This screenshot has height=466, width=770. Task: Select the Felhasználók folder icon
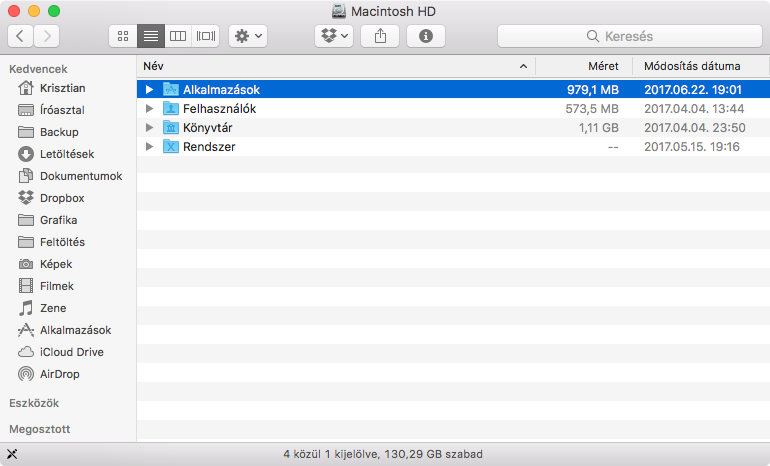170,108
